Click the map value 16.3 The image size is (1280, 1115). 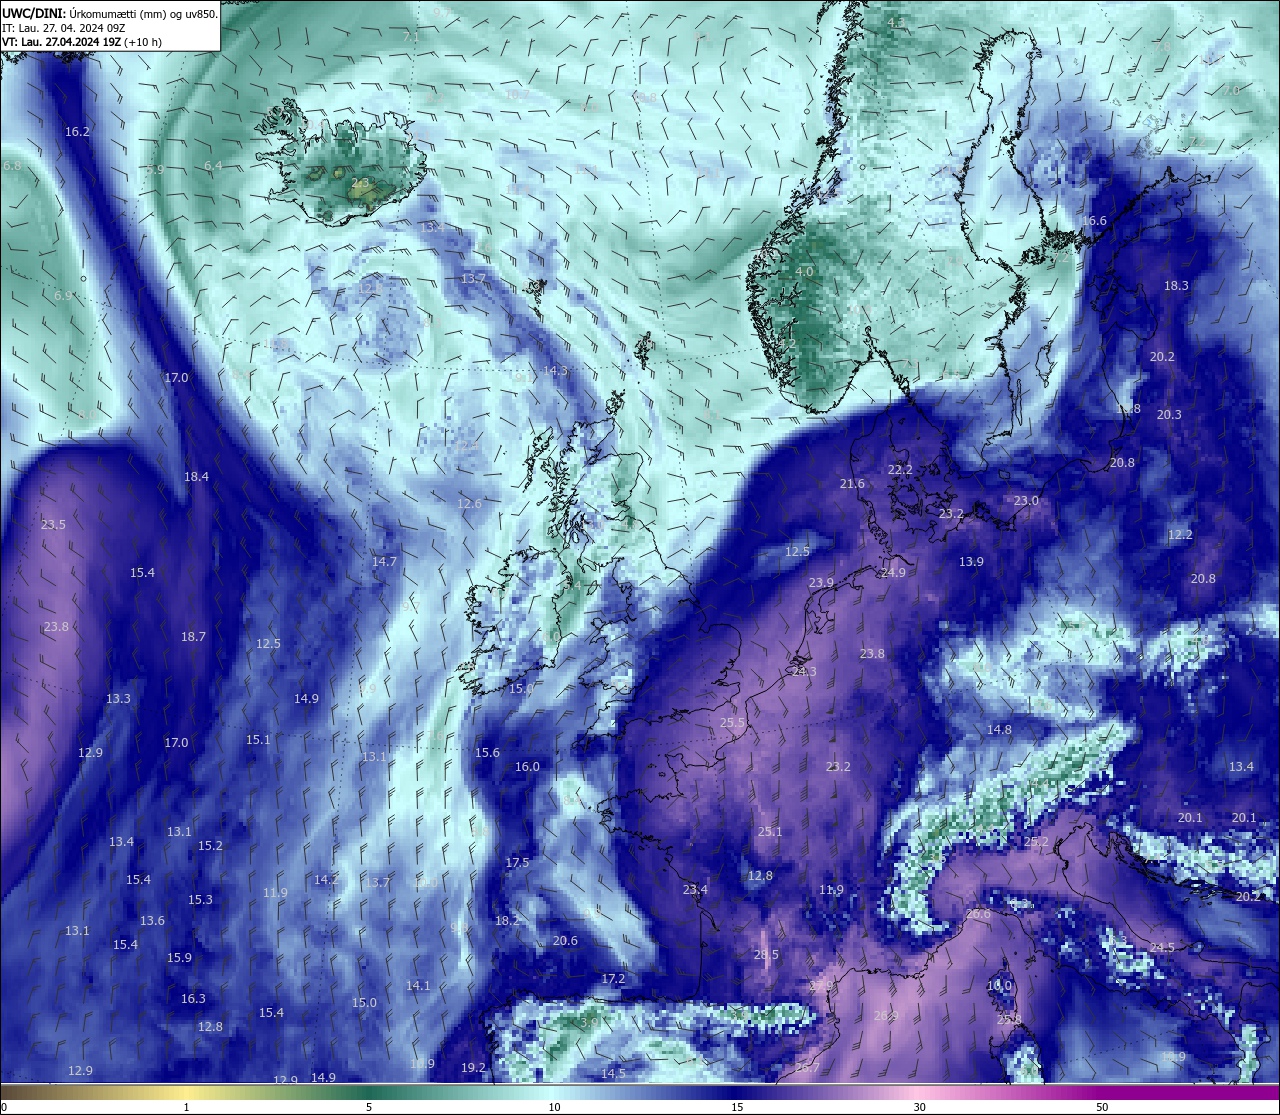point(193,999)
